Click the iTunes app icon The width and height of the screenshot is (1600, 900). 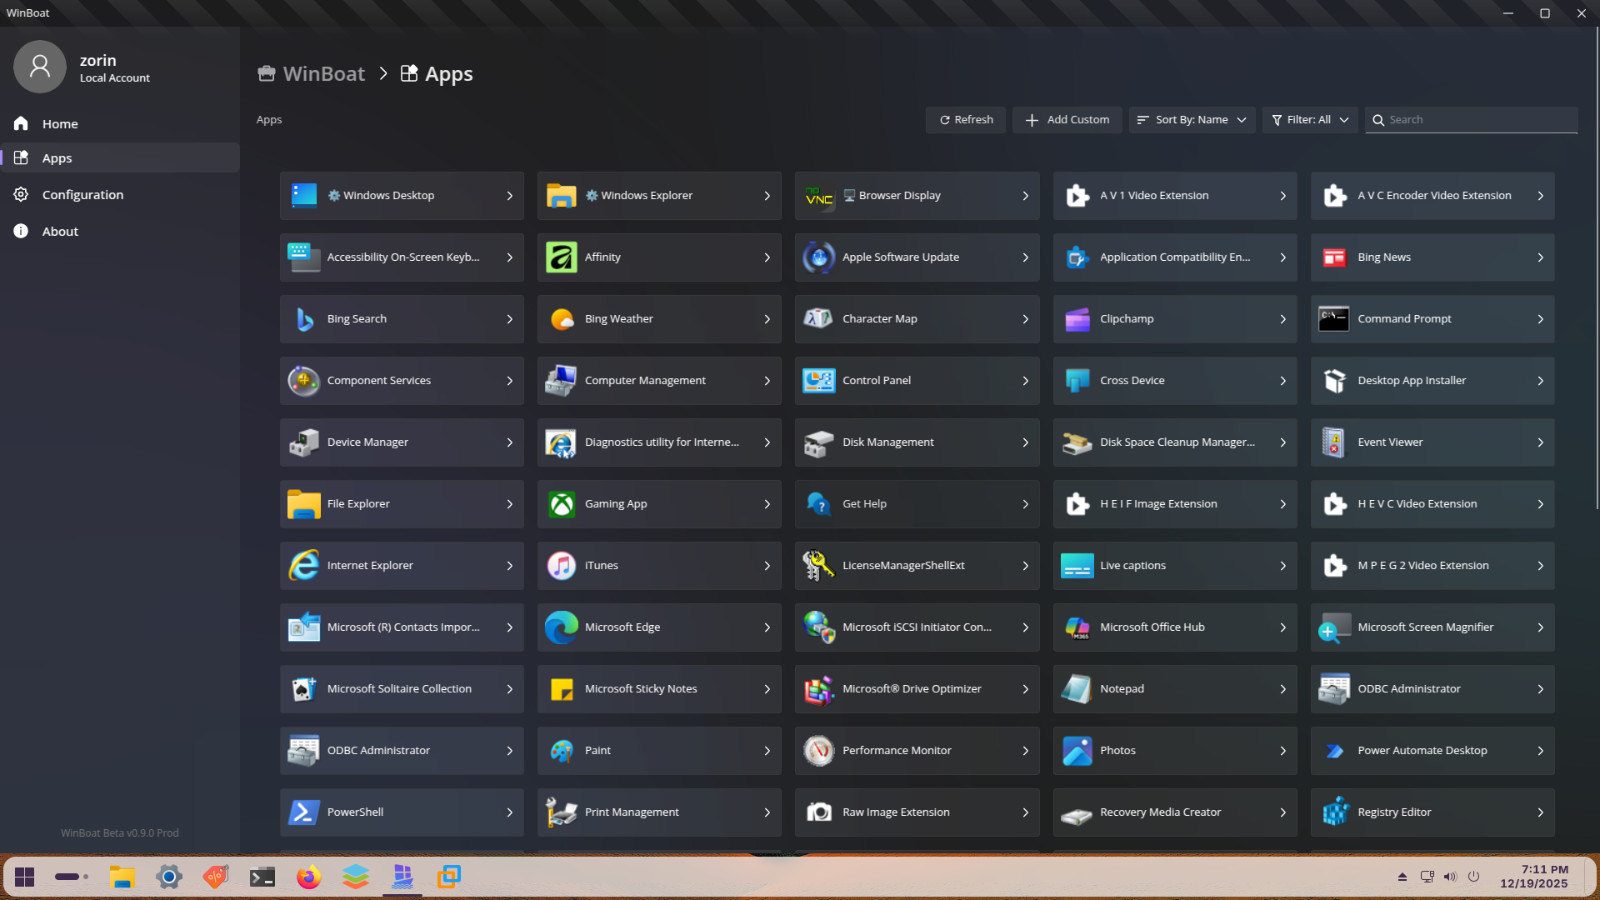[561, 565]
